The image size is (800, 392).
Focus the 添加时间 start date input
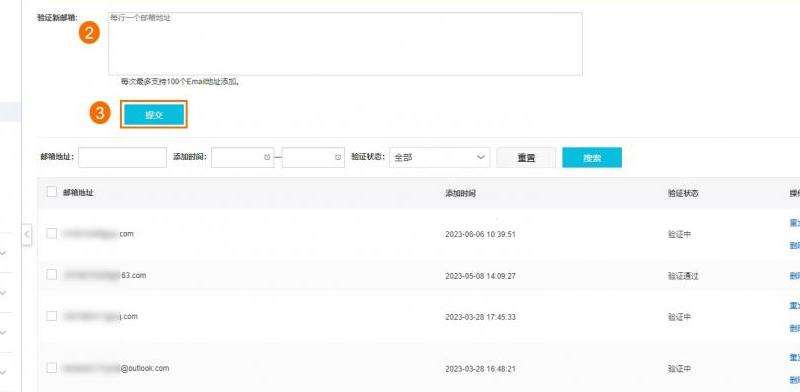[242, 158]
